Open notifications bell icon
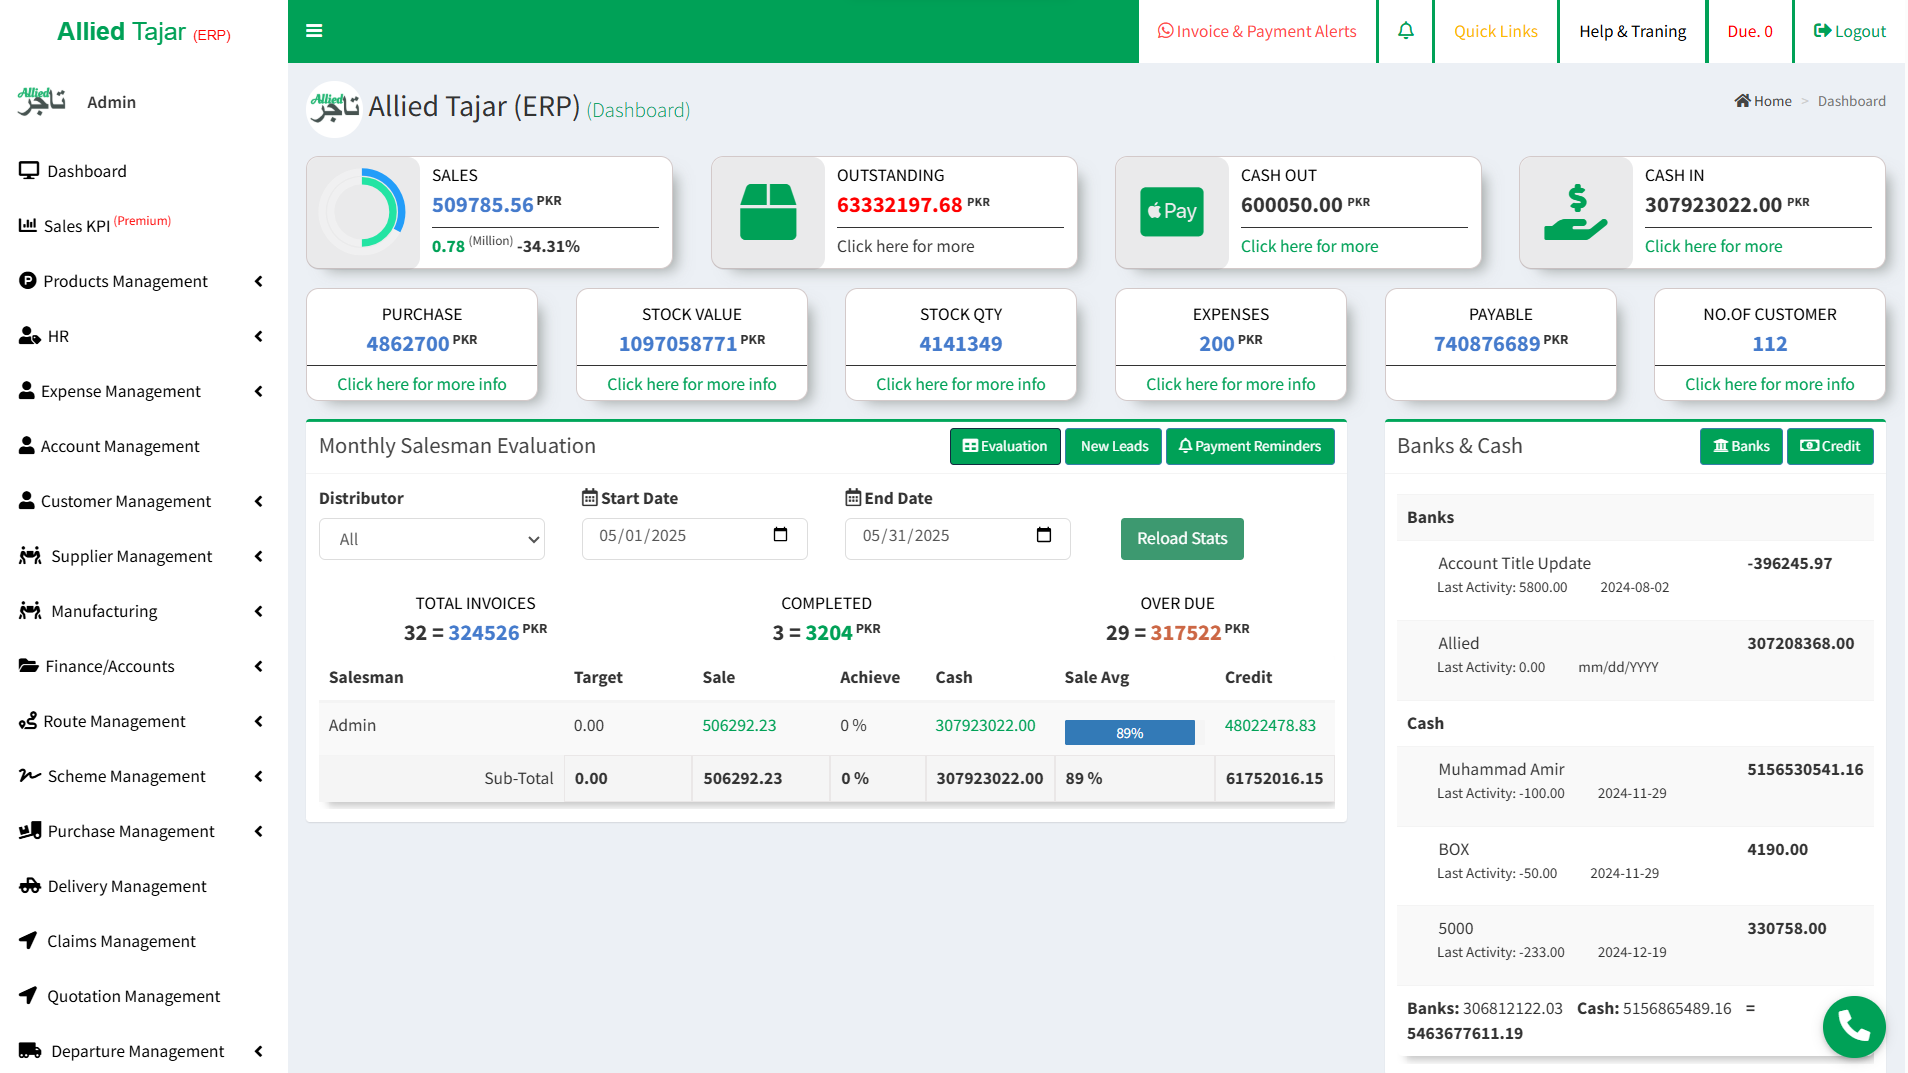The height and width of the screenshot is (1073, 1908). click(1405, 31)
